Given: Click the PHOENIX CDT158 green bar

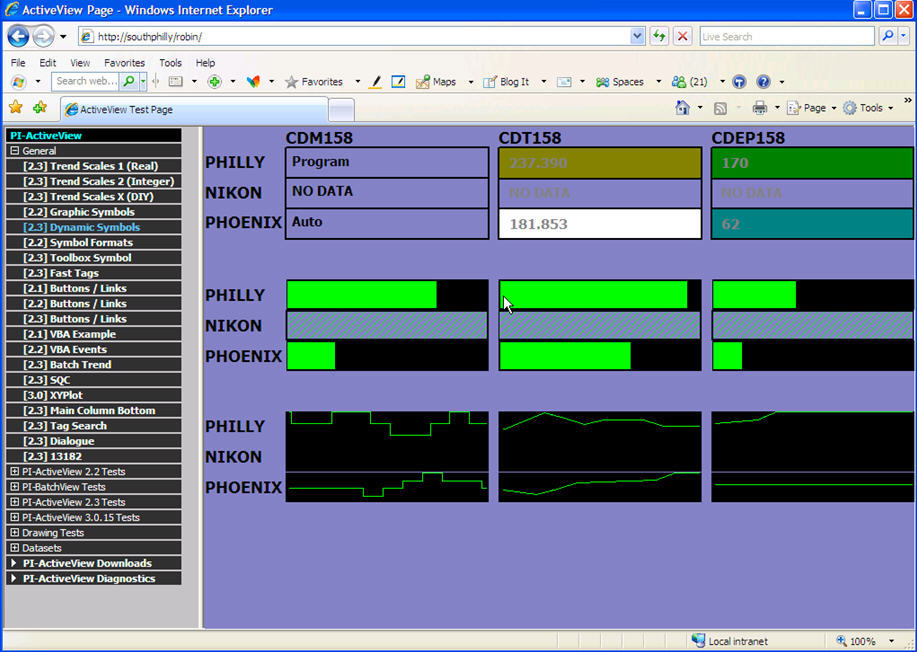Looking at the screenshot, I should 565,356.
